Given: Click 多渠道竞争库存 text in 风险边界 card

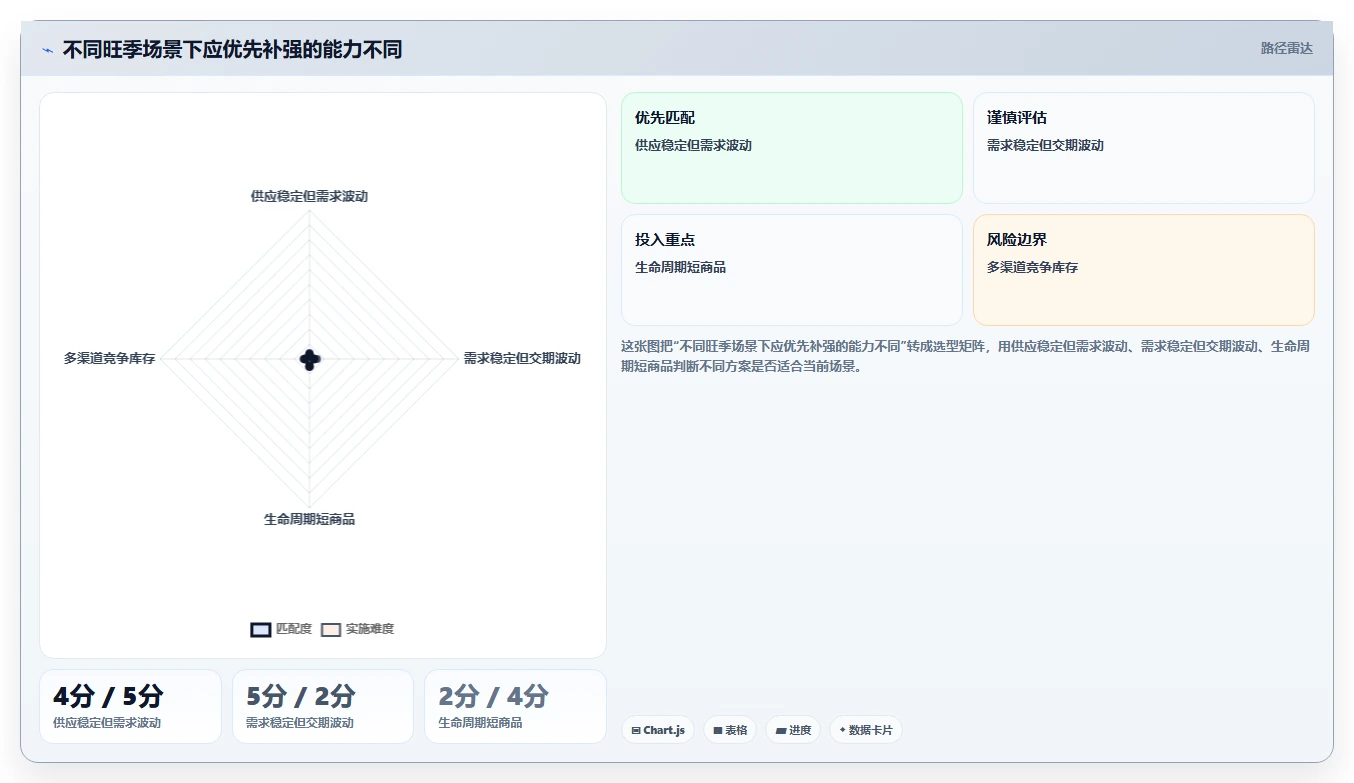Looking at the screenshot, I should [1032, 267].
